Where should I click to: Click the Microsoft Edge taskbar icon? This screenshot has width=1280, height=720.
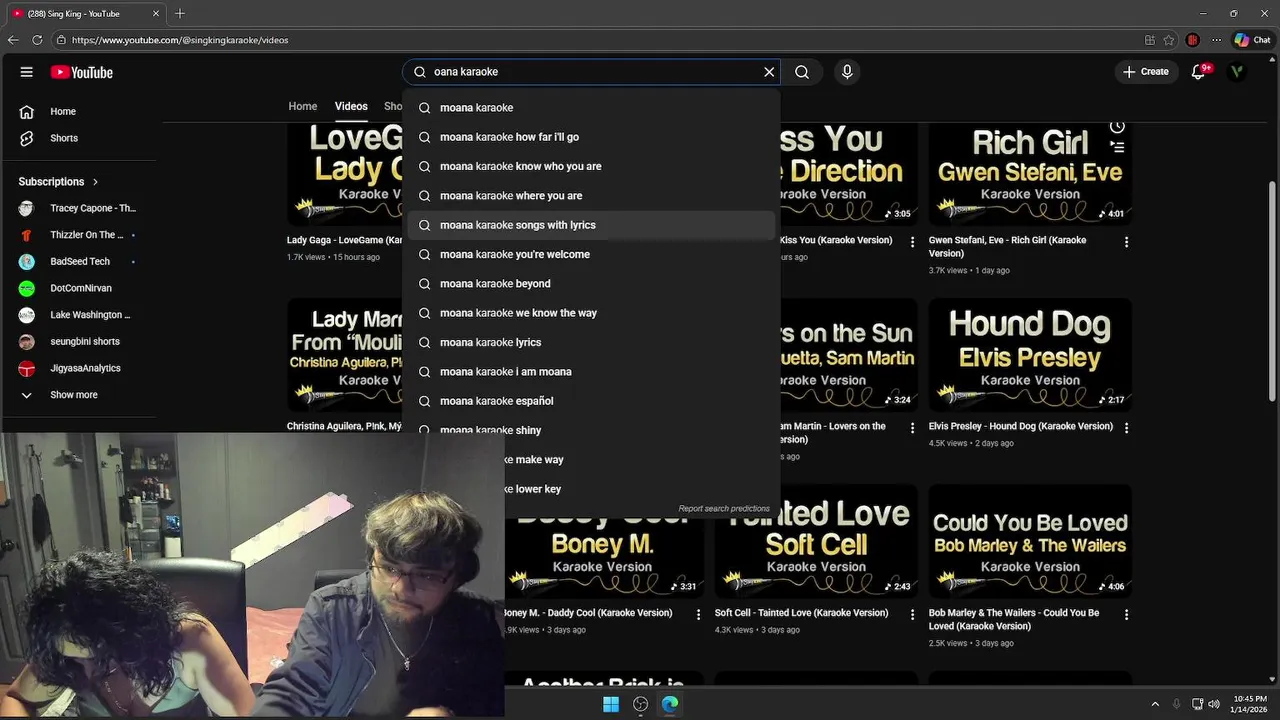[670, 704]
